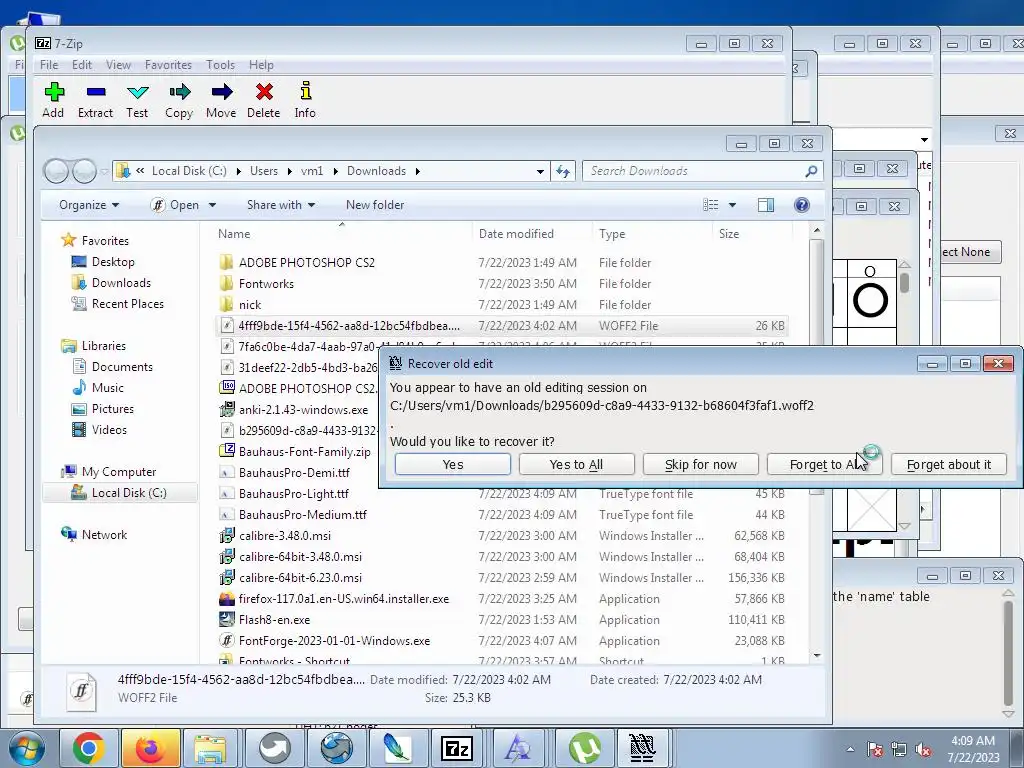Select Flash8-en.exe file
This screenshot has width=1024, height=768.
[x=274, y=620]
